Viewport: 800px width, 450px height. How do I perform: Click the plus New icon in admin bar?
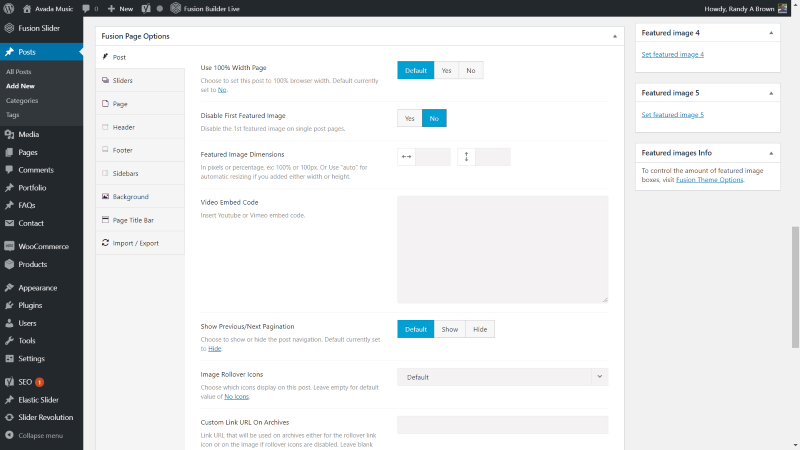111,8
